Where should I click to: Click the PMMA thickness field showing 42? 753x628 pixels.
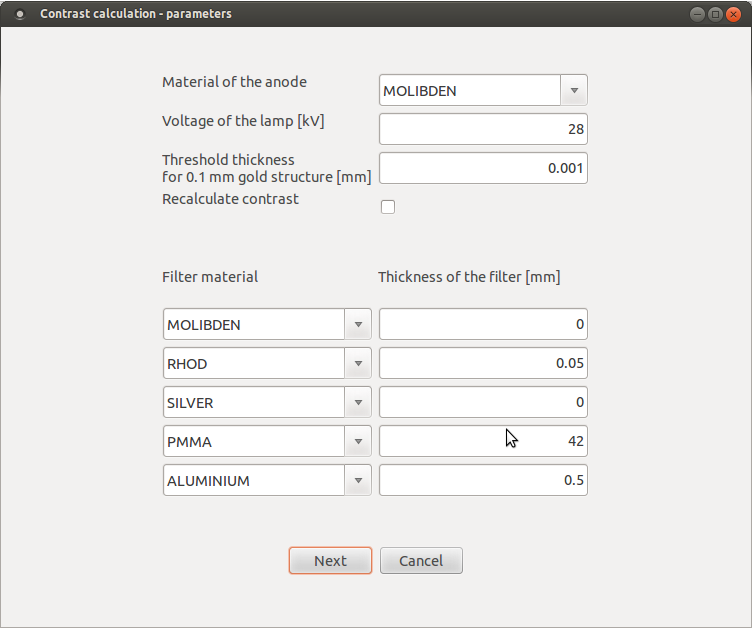pos(483,442)
